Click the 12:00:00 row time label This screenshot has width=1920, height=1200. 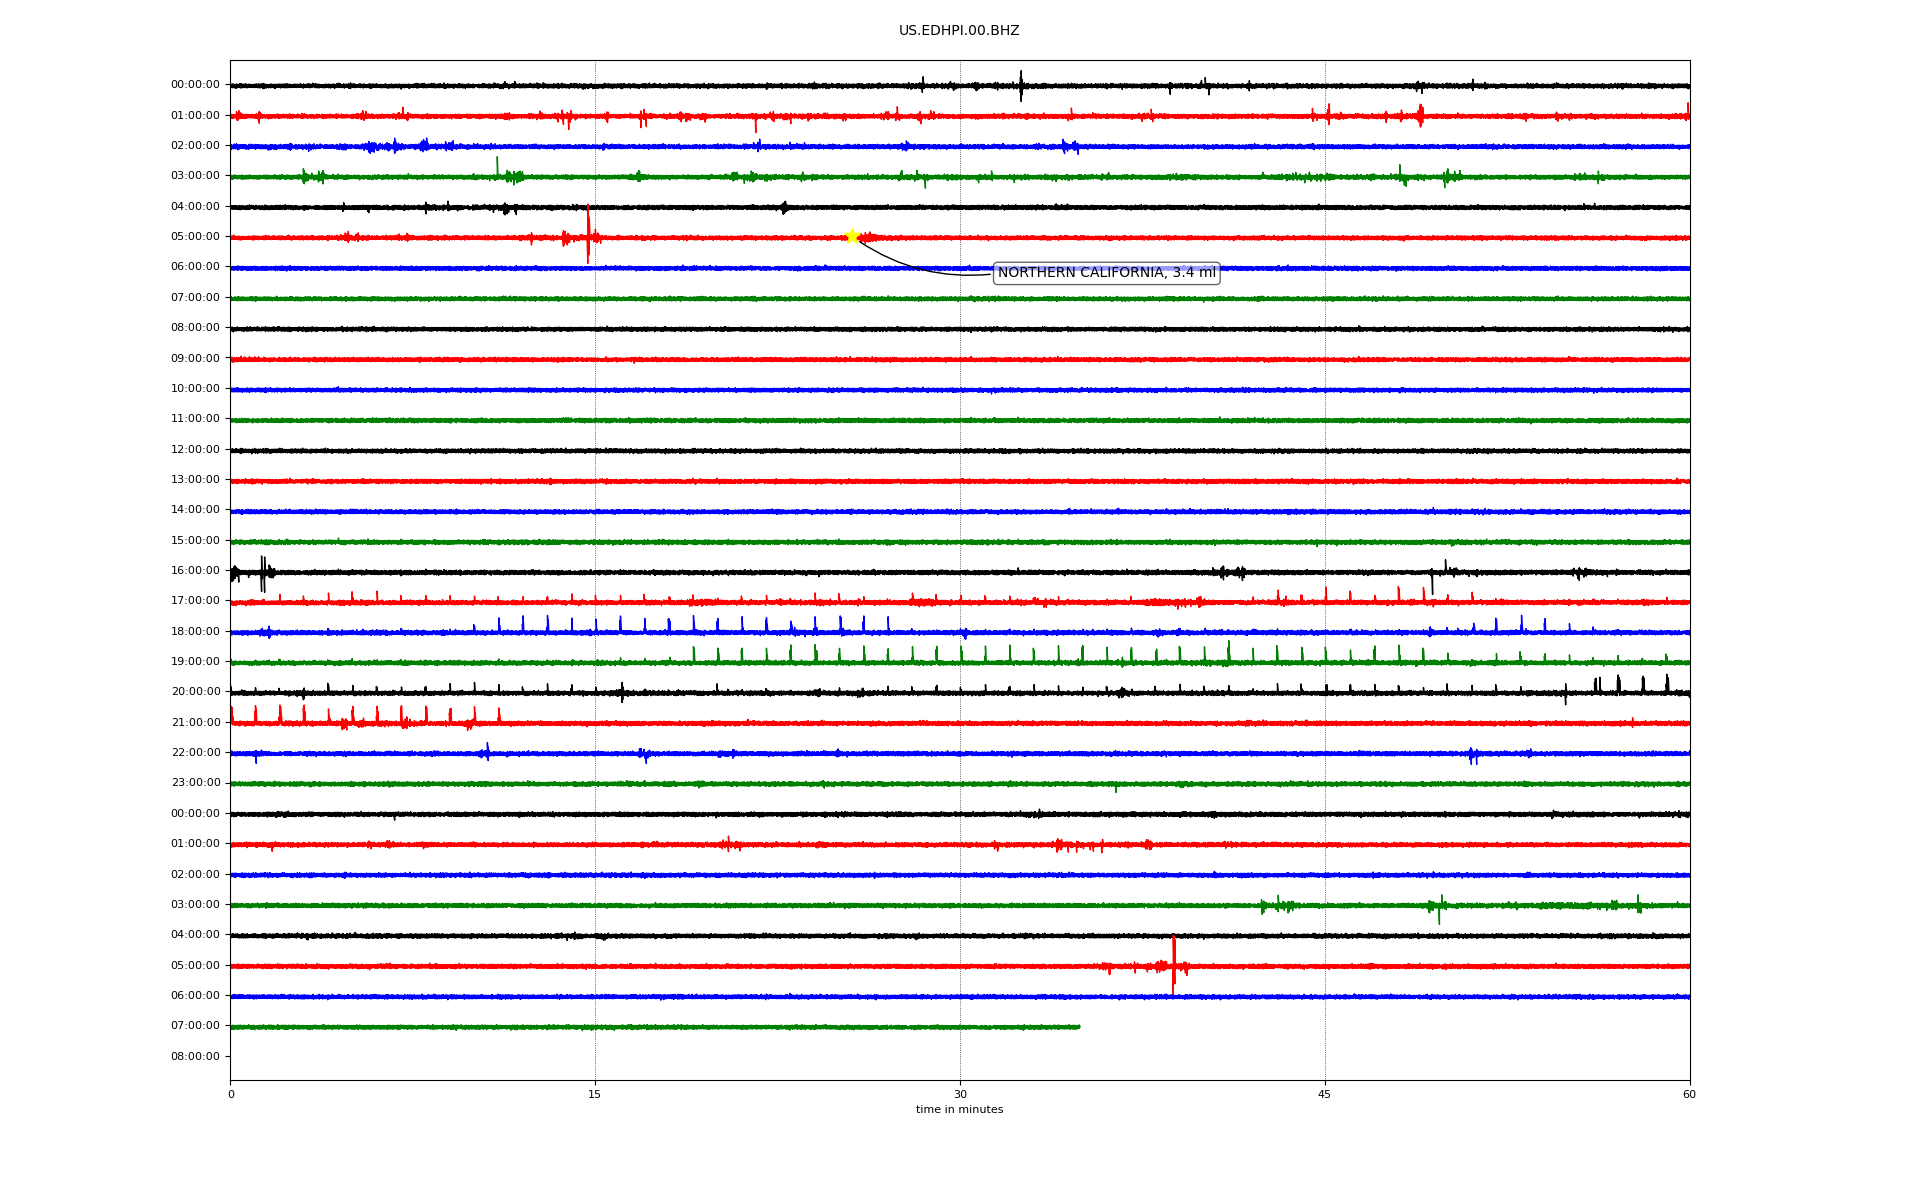coord(195,450)
